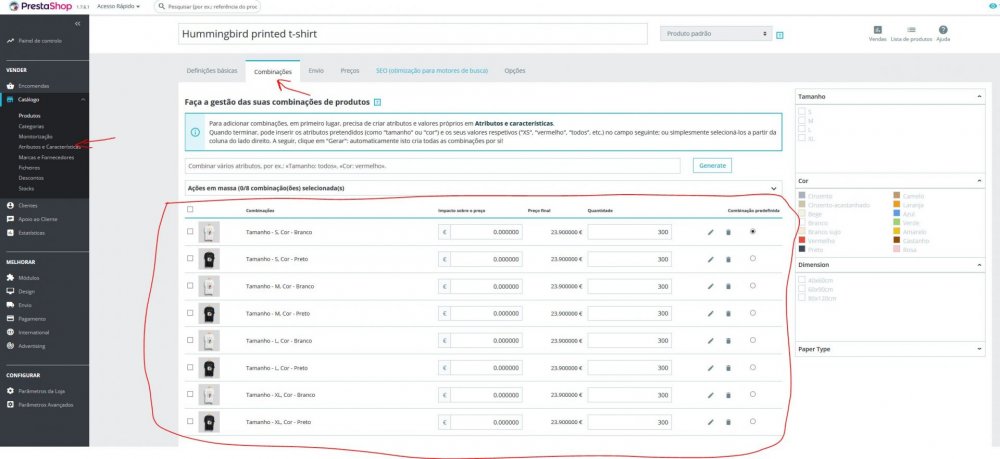
Task: Open the Preços tab
Action: [x=349, y=71]
